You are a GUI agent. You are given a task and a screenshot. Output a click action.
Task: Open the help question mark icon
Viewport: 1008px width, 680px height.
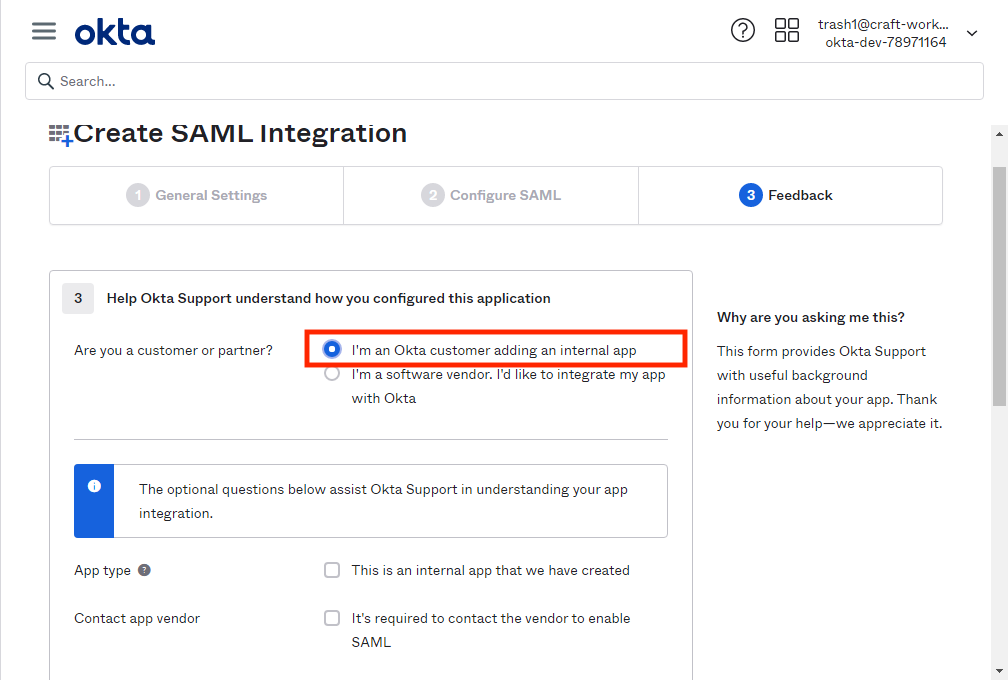coord(742,30)
